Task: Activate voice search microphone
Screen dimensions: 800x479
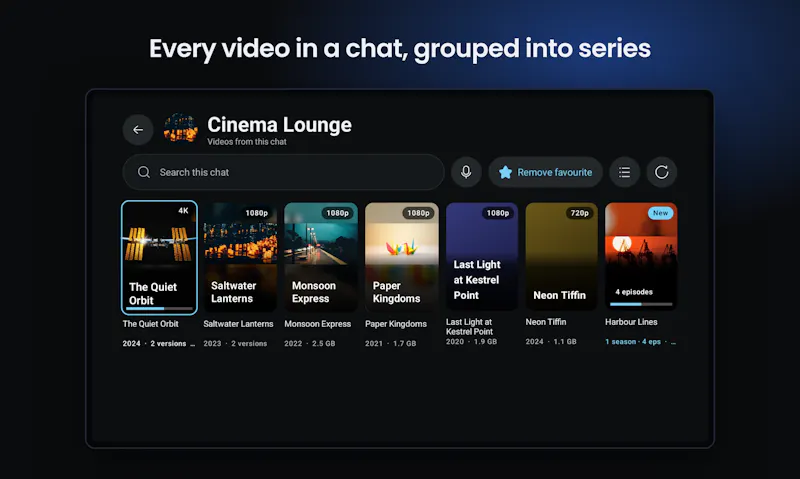Action: tap(466, 172)
